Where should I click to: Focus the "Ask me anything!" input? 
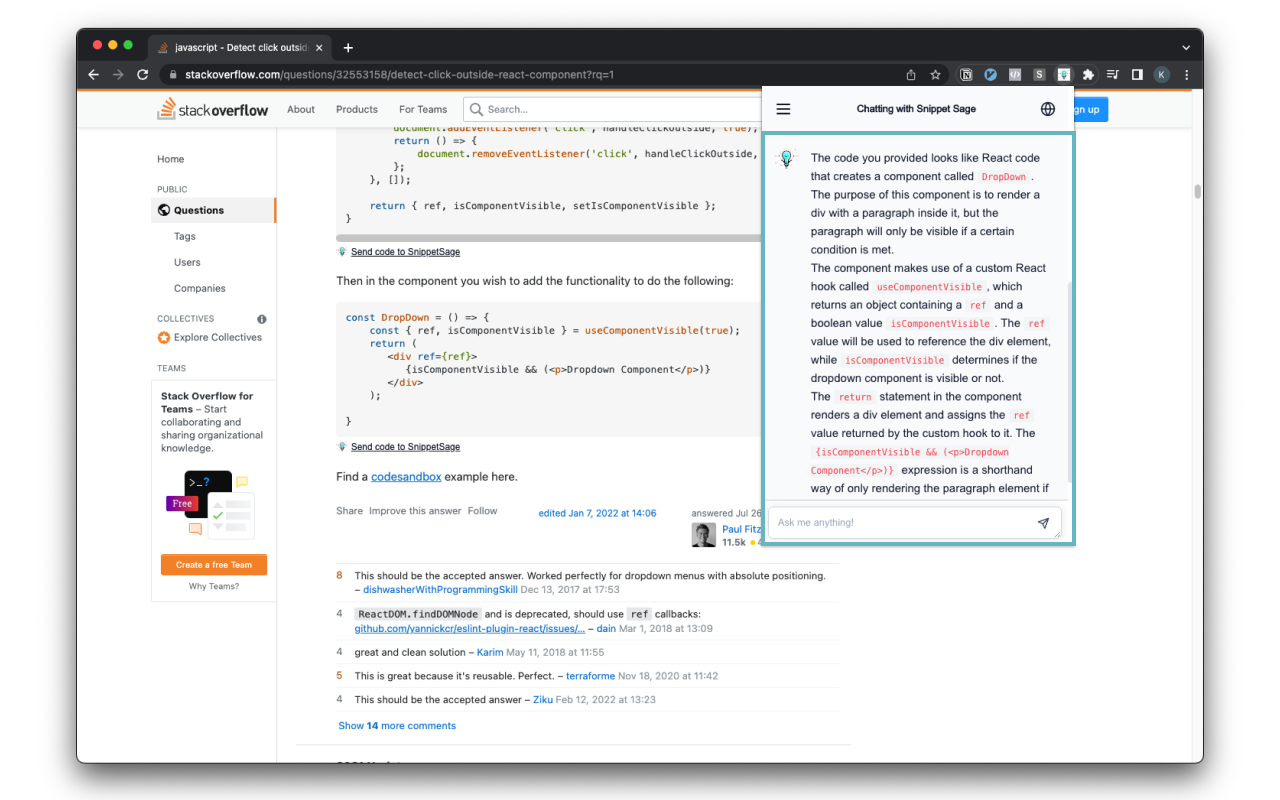coord(900,522)
